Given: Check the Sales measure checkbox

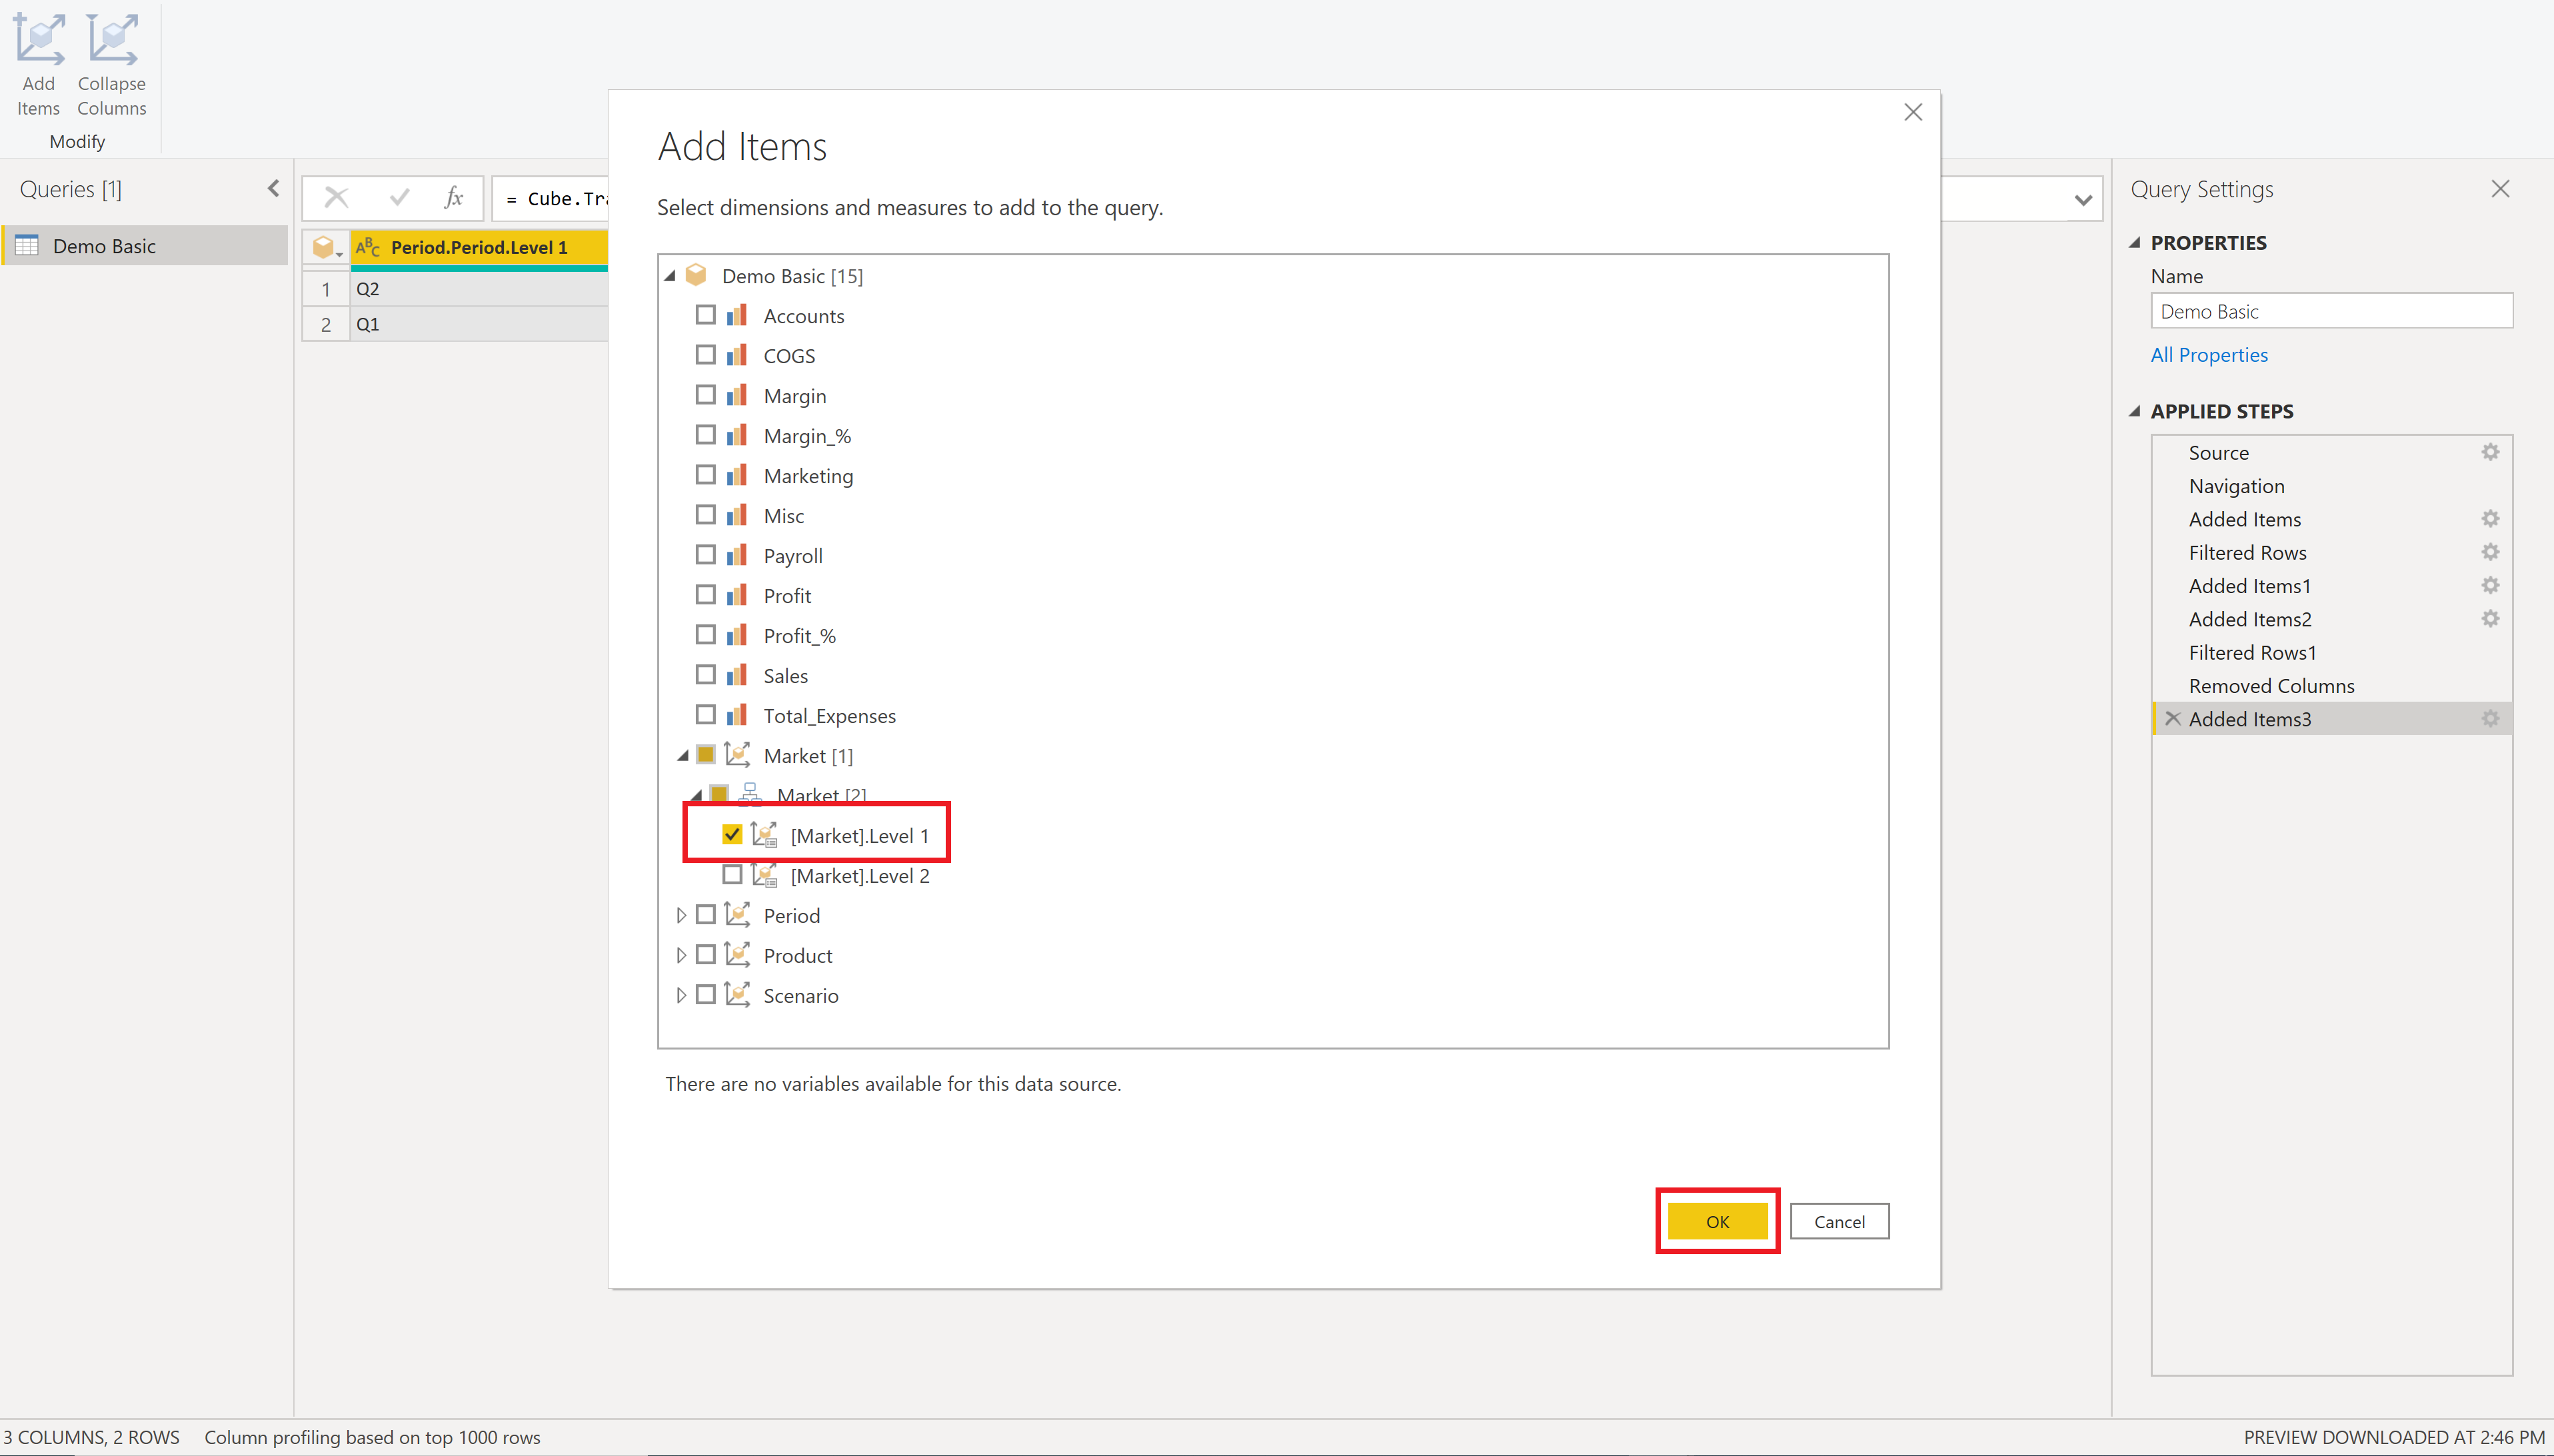Looking at the screenshot, I should point(705,675).
